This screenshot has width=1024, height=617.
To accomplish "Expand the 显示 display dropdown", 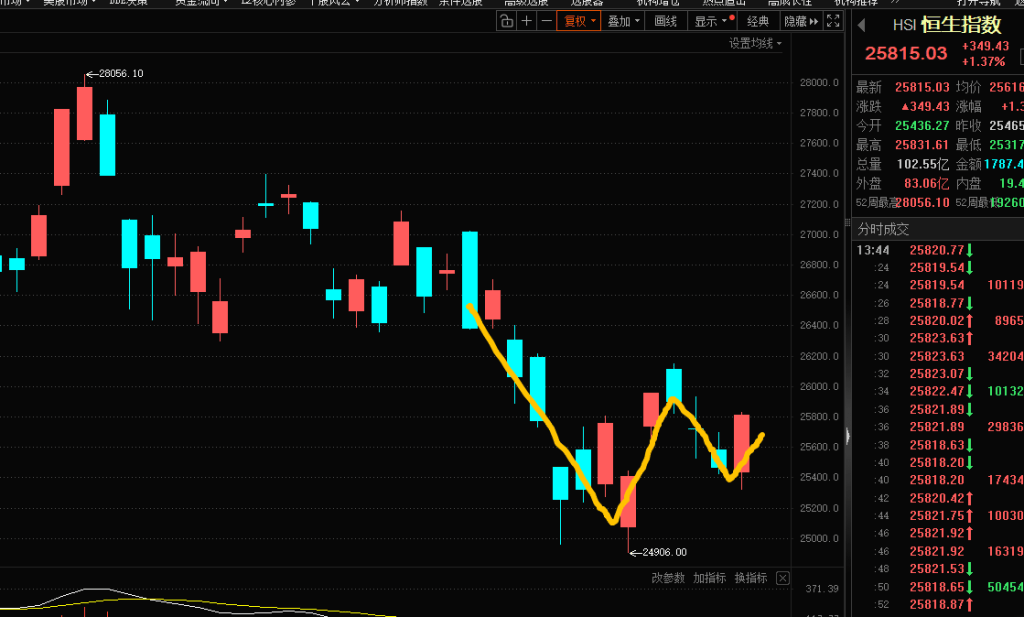I will pos(714,21).
